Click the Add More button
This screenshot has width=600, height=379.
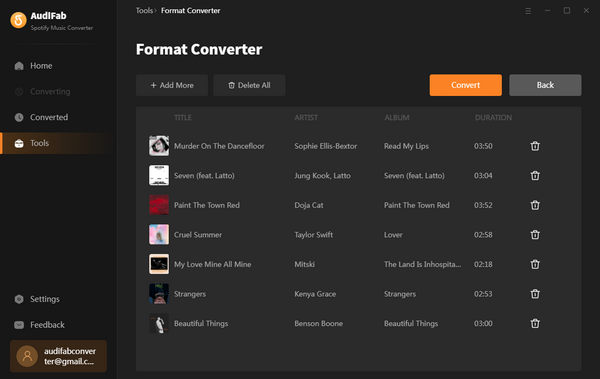(172, 85)
